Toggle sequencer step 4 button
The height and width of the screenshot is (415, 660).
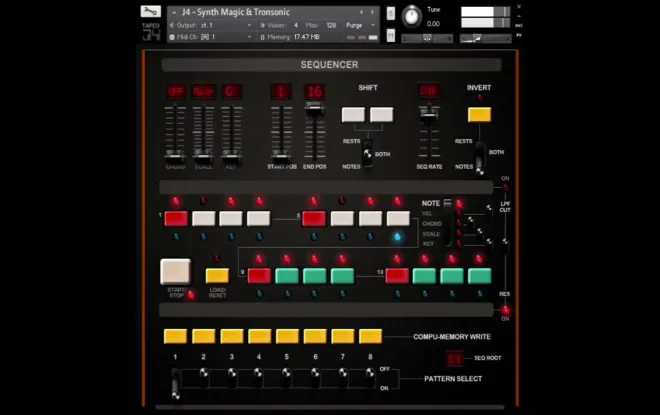click(x=258, y=218)
